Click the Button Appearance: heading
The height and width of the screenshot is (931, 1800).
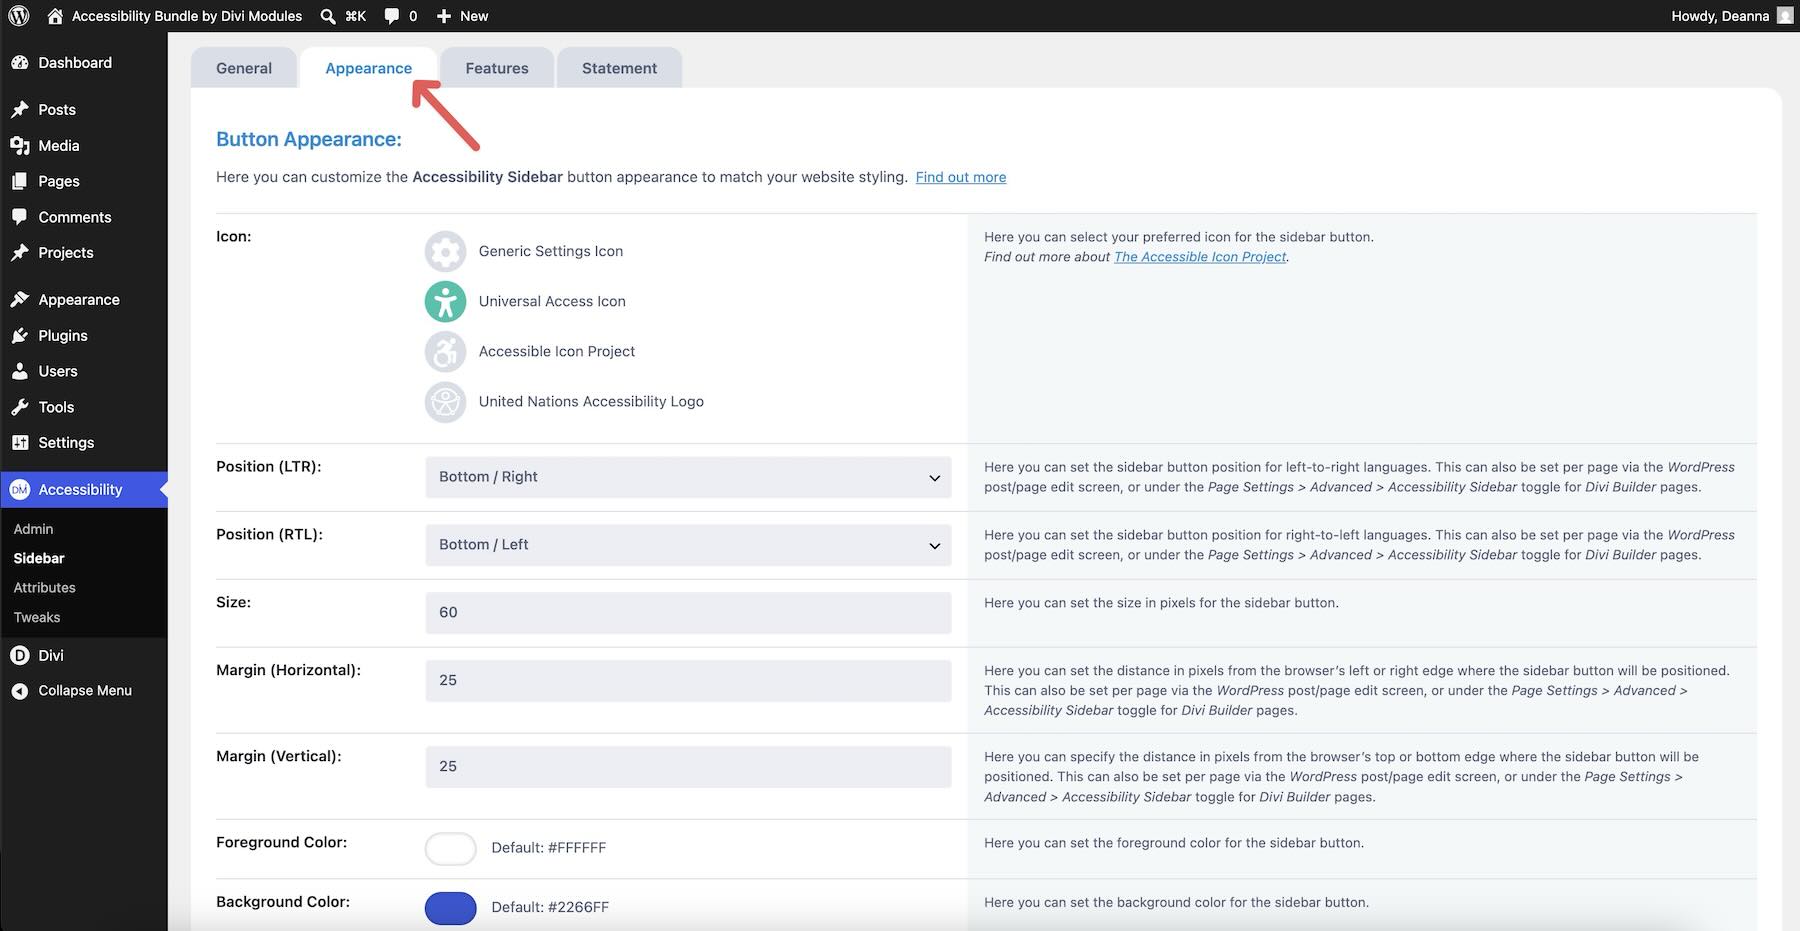pyautogui.click(x=309, y=139)
